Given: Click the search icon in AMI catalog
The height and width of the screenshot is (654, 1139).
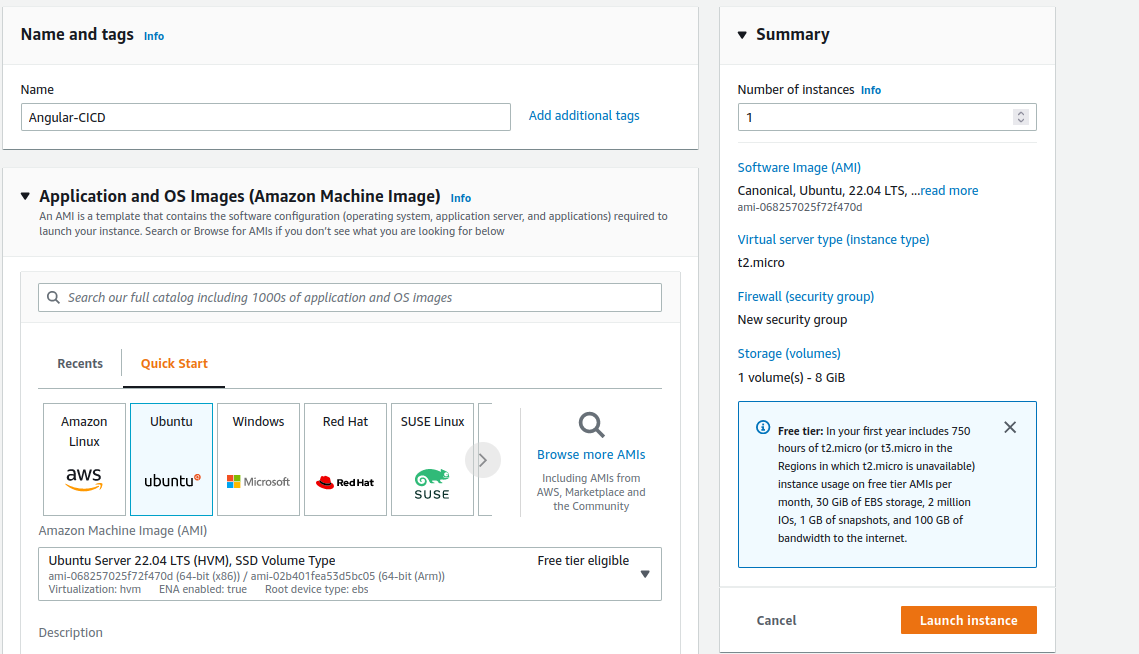Looking at the screenshot, I should click(x=53, y=297).
